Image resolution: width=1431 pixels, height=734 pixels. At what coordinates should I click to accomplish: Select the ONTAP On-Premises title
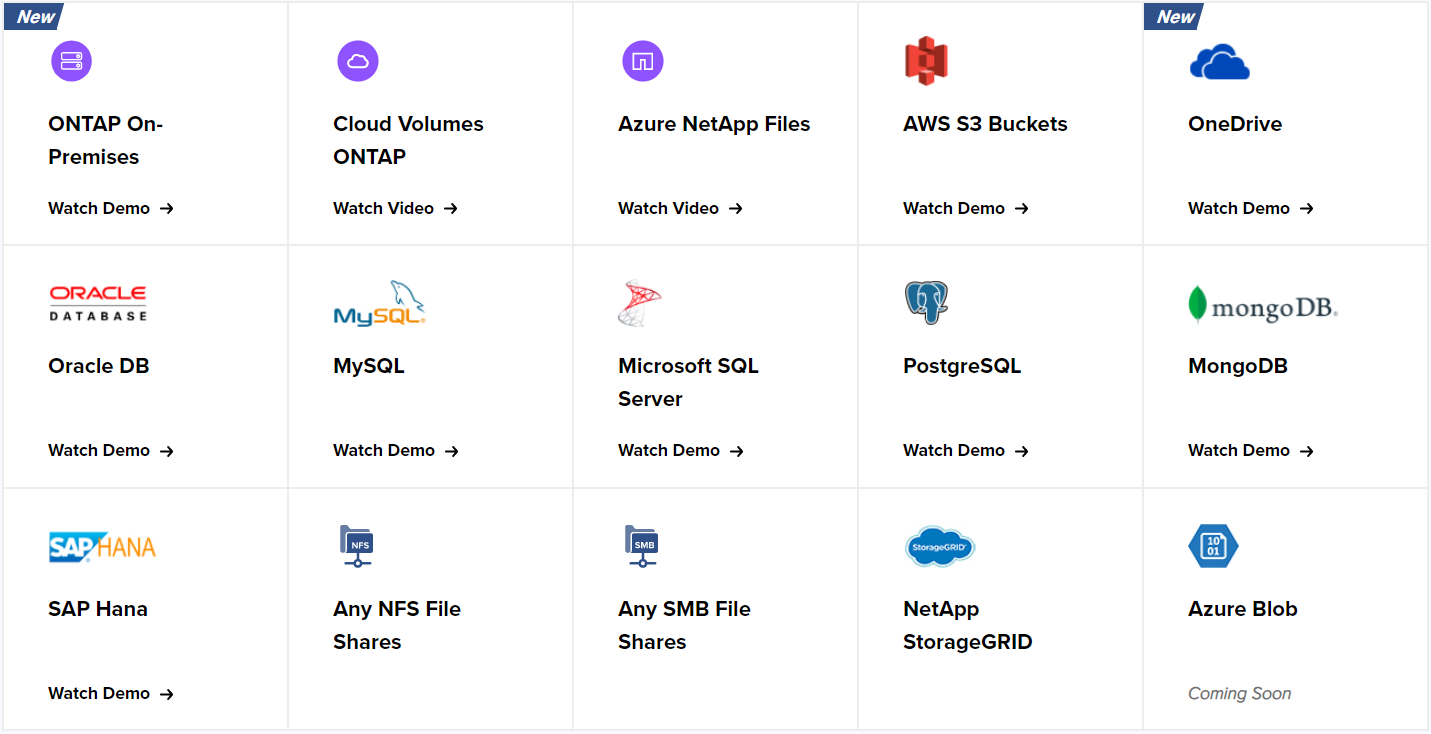105,140
